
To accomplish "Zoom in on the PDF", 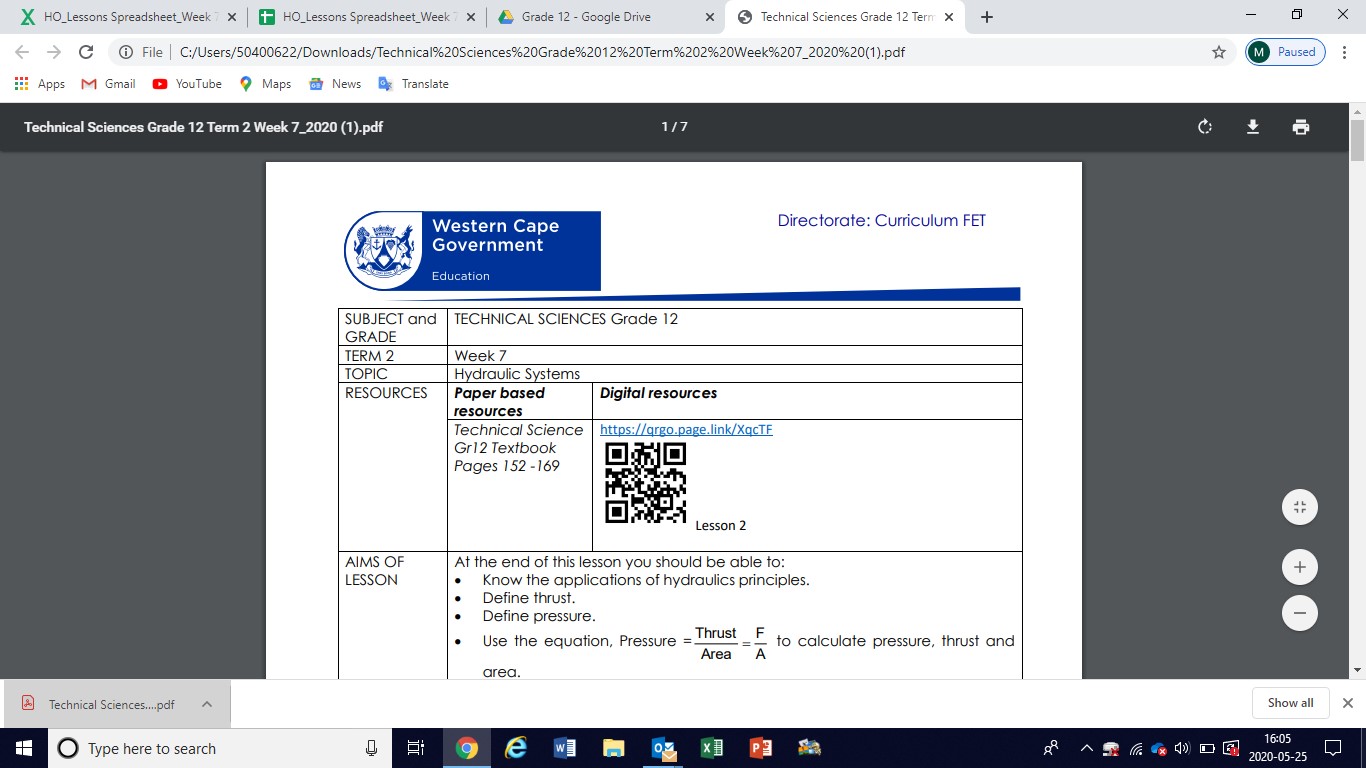I will 1300,567.
